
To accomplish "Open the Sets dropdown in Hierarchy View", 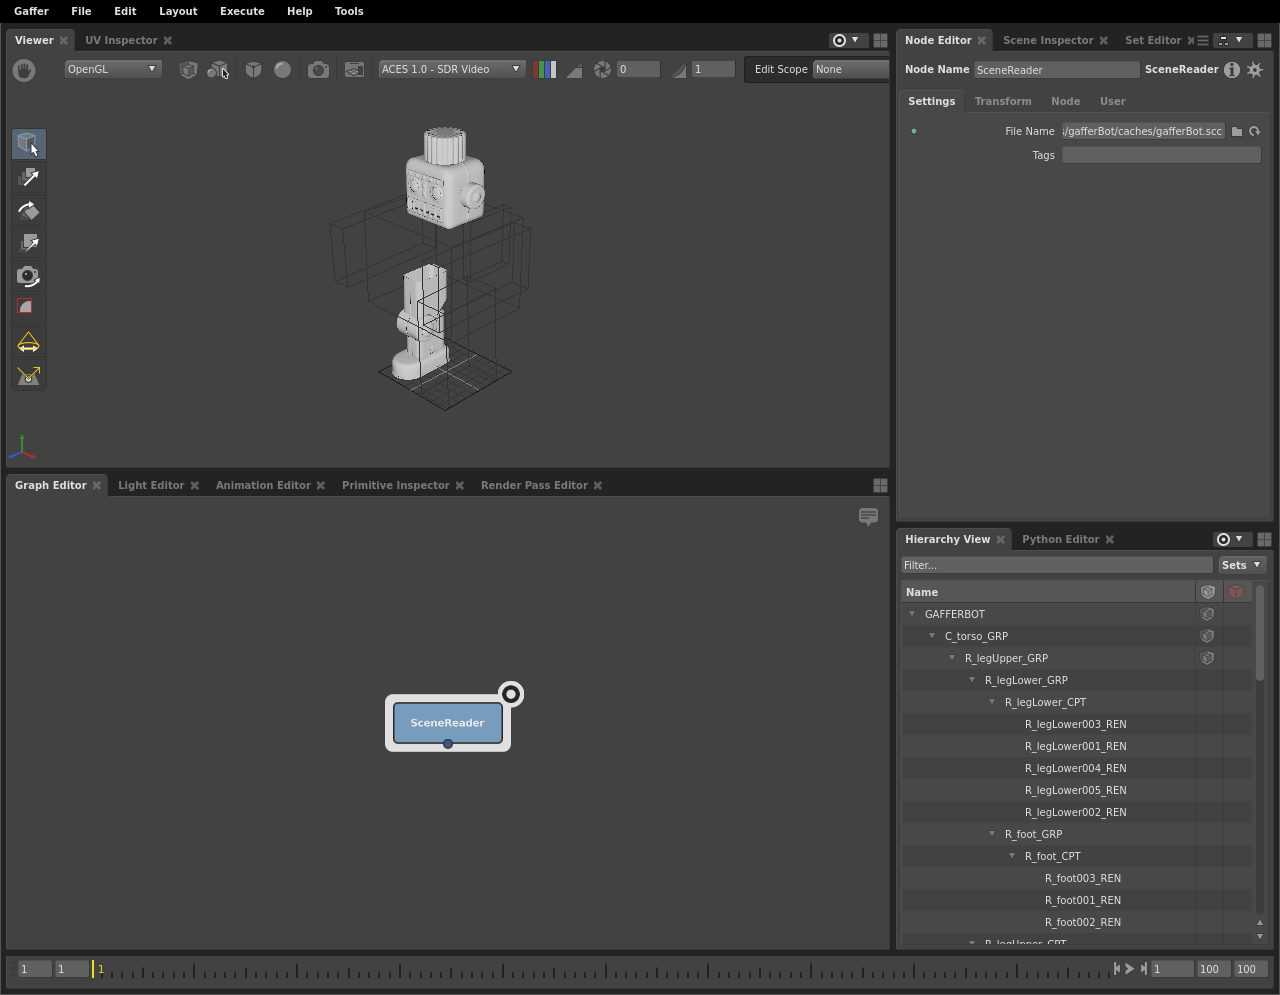I will click(x=1242, y=565).
